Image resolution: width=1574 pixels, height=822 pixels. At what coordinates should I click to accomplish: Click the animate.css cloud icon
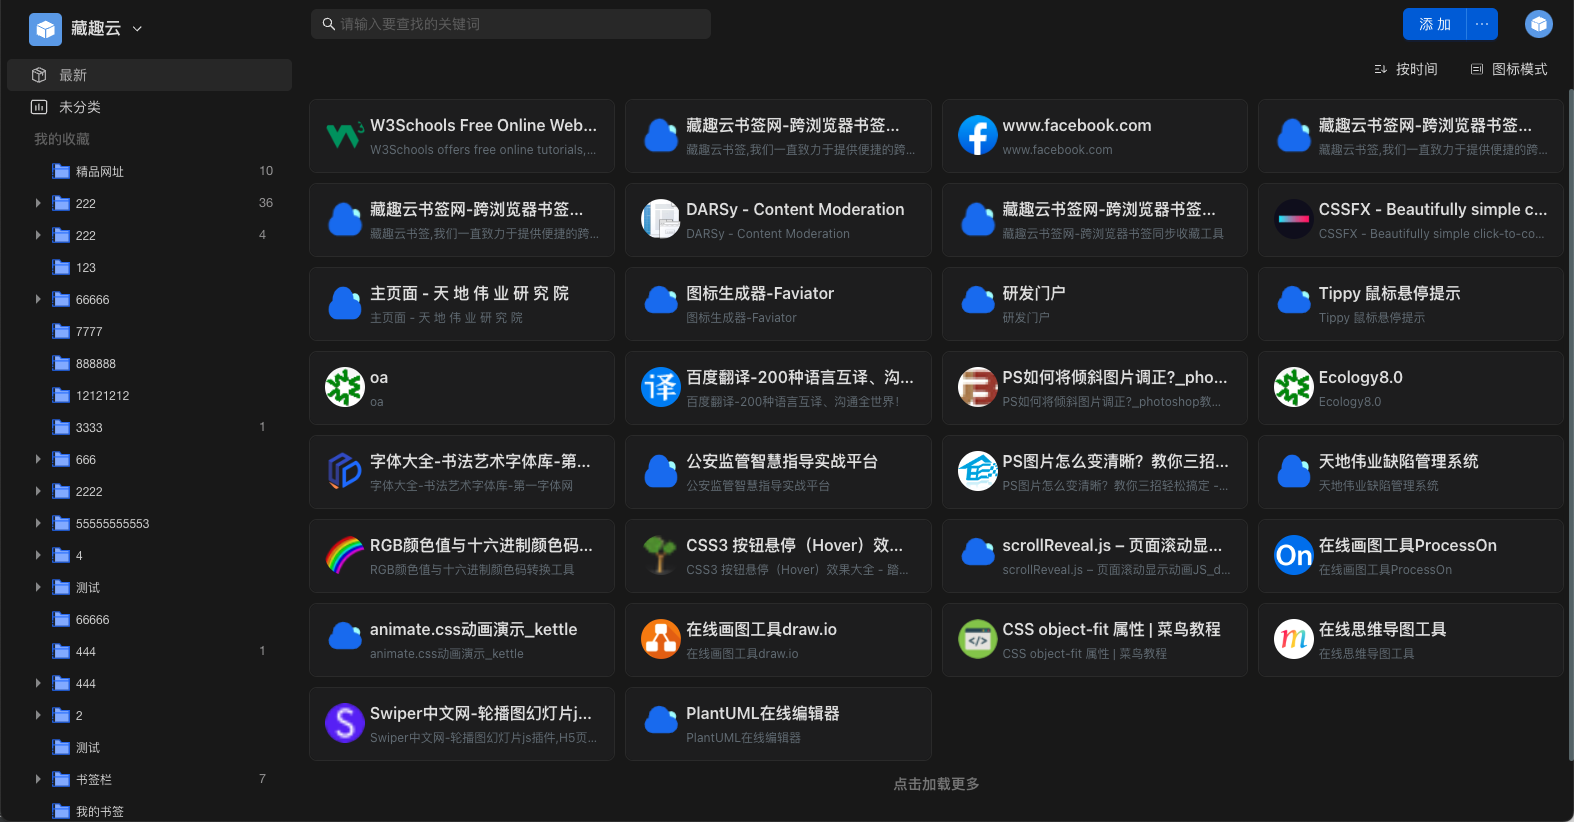(x=345, y=636)
